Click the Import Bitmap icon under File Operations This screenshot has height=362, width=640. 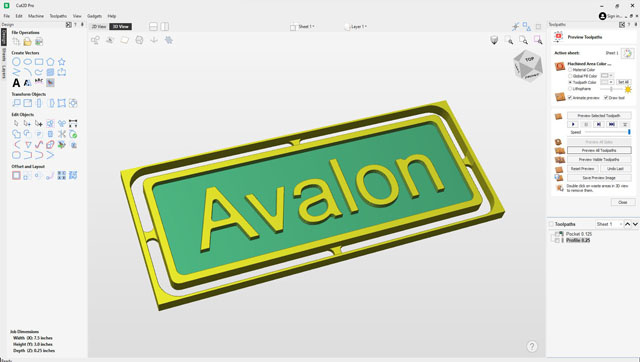pos(39,42)
